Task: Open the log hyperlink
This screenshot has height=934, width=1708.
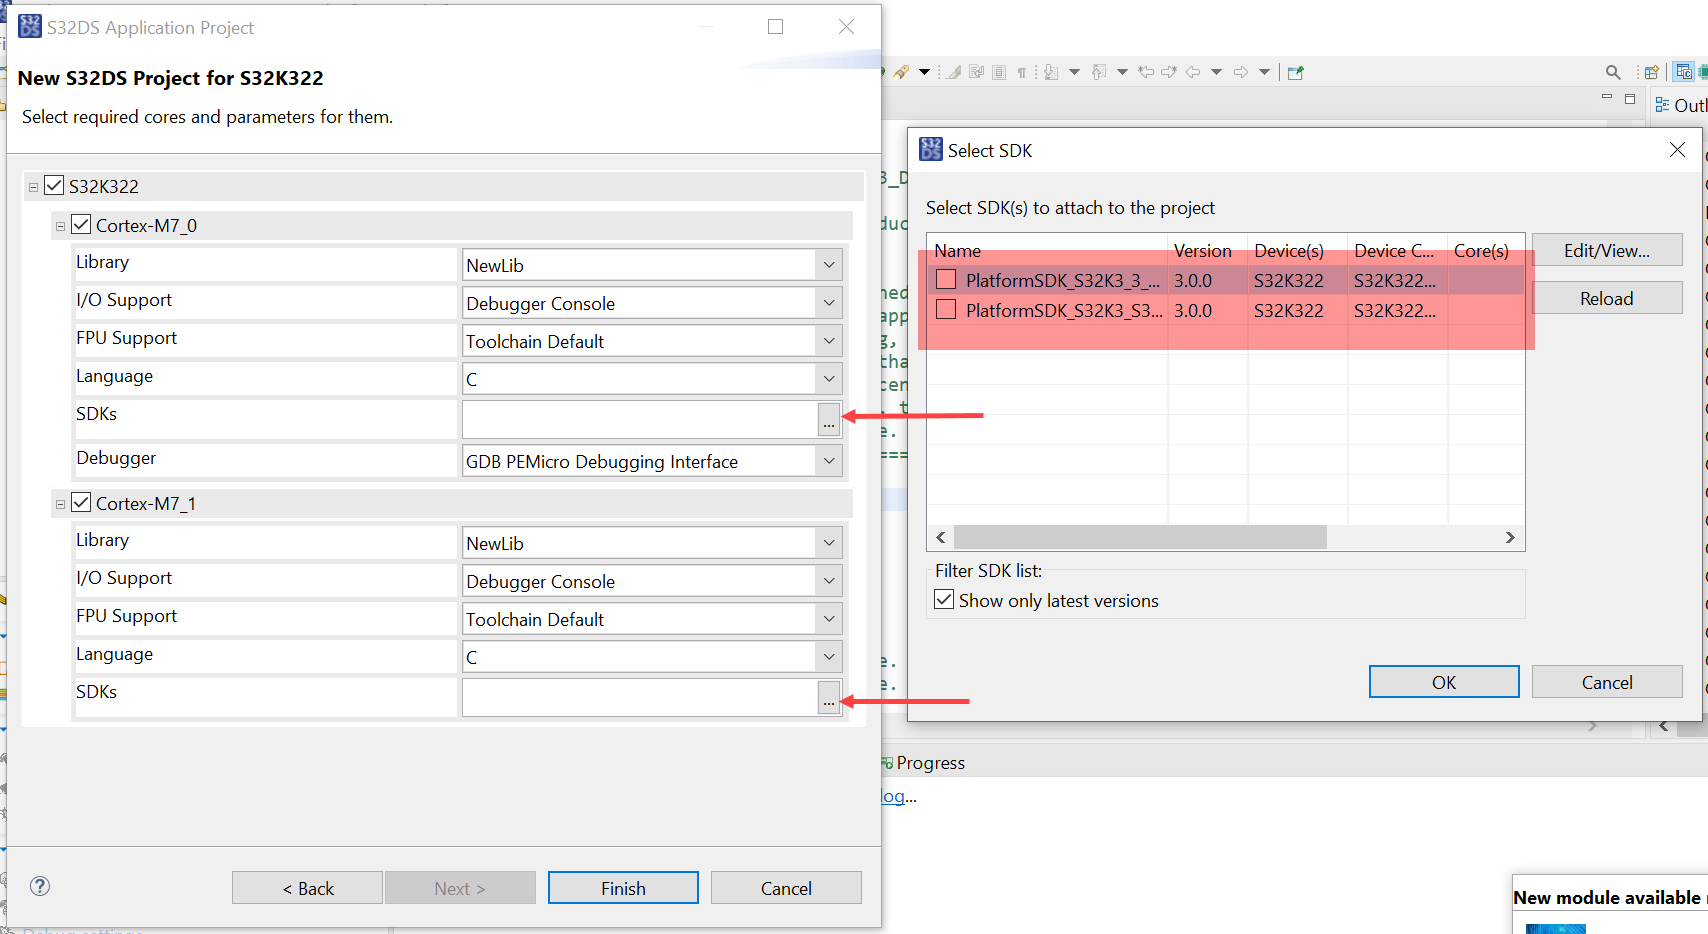Action: (893, 796)
